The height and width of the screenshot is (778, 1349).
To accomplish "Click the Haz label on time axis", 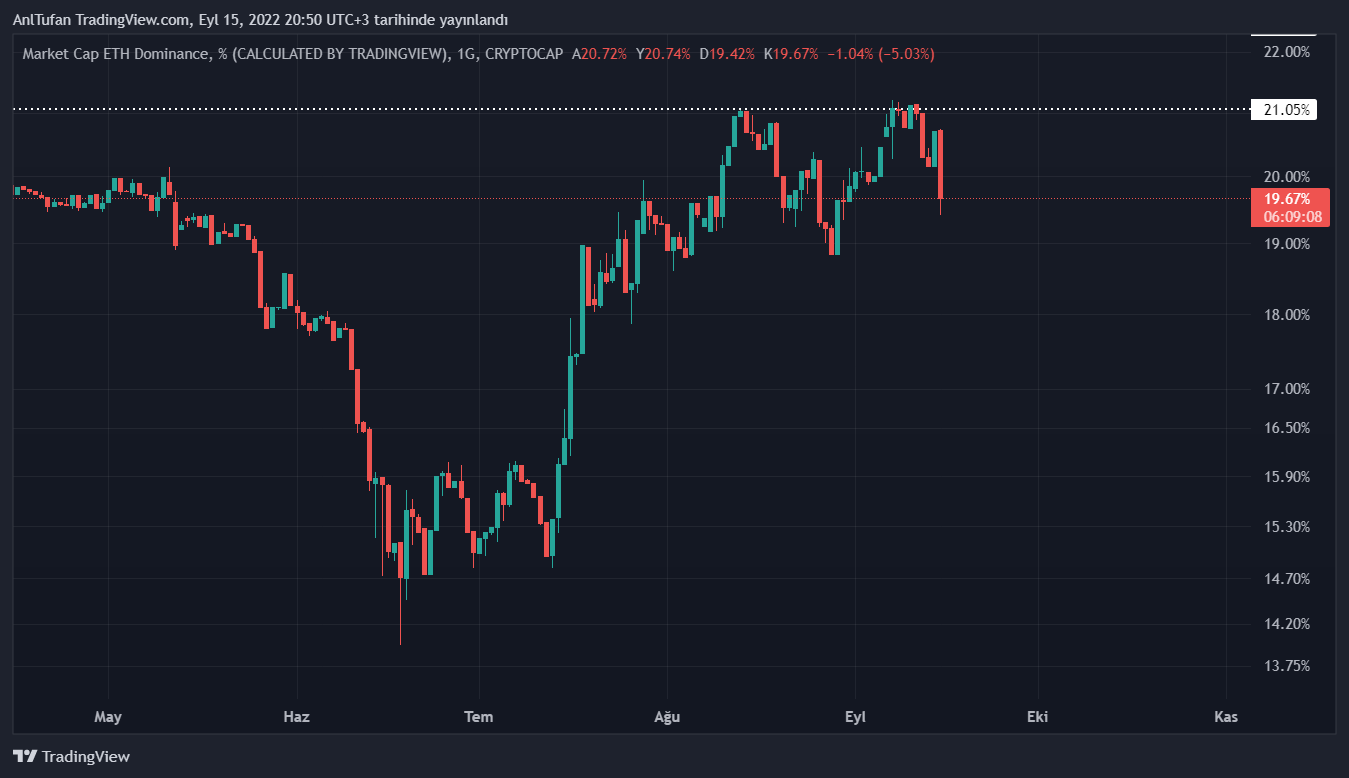I will tap(296, 717).
